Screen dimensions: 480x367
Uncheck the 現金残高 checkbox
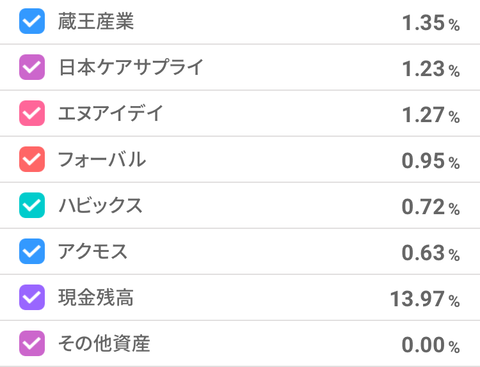point(32,297)
